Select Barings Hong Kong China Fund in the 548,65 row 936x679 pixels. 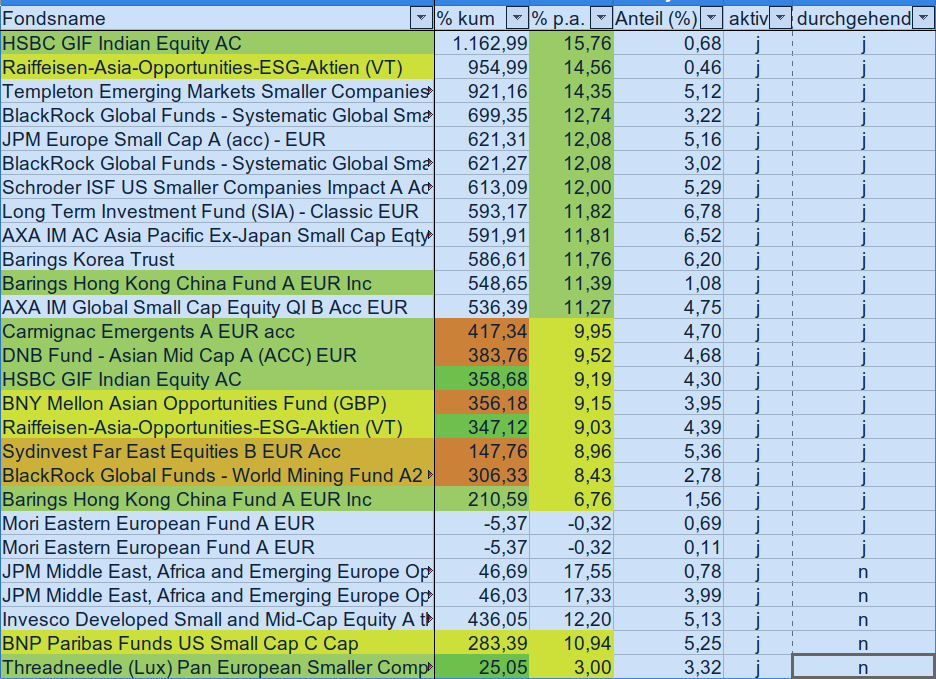(x=217, y=283)
